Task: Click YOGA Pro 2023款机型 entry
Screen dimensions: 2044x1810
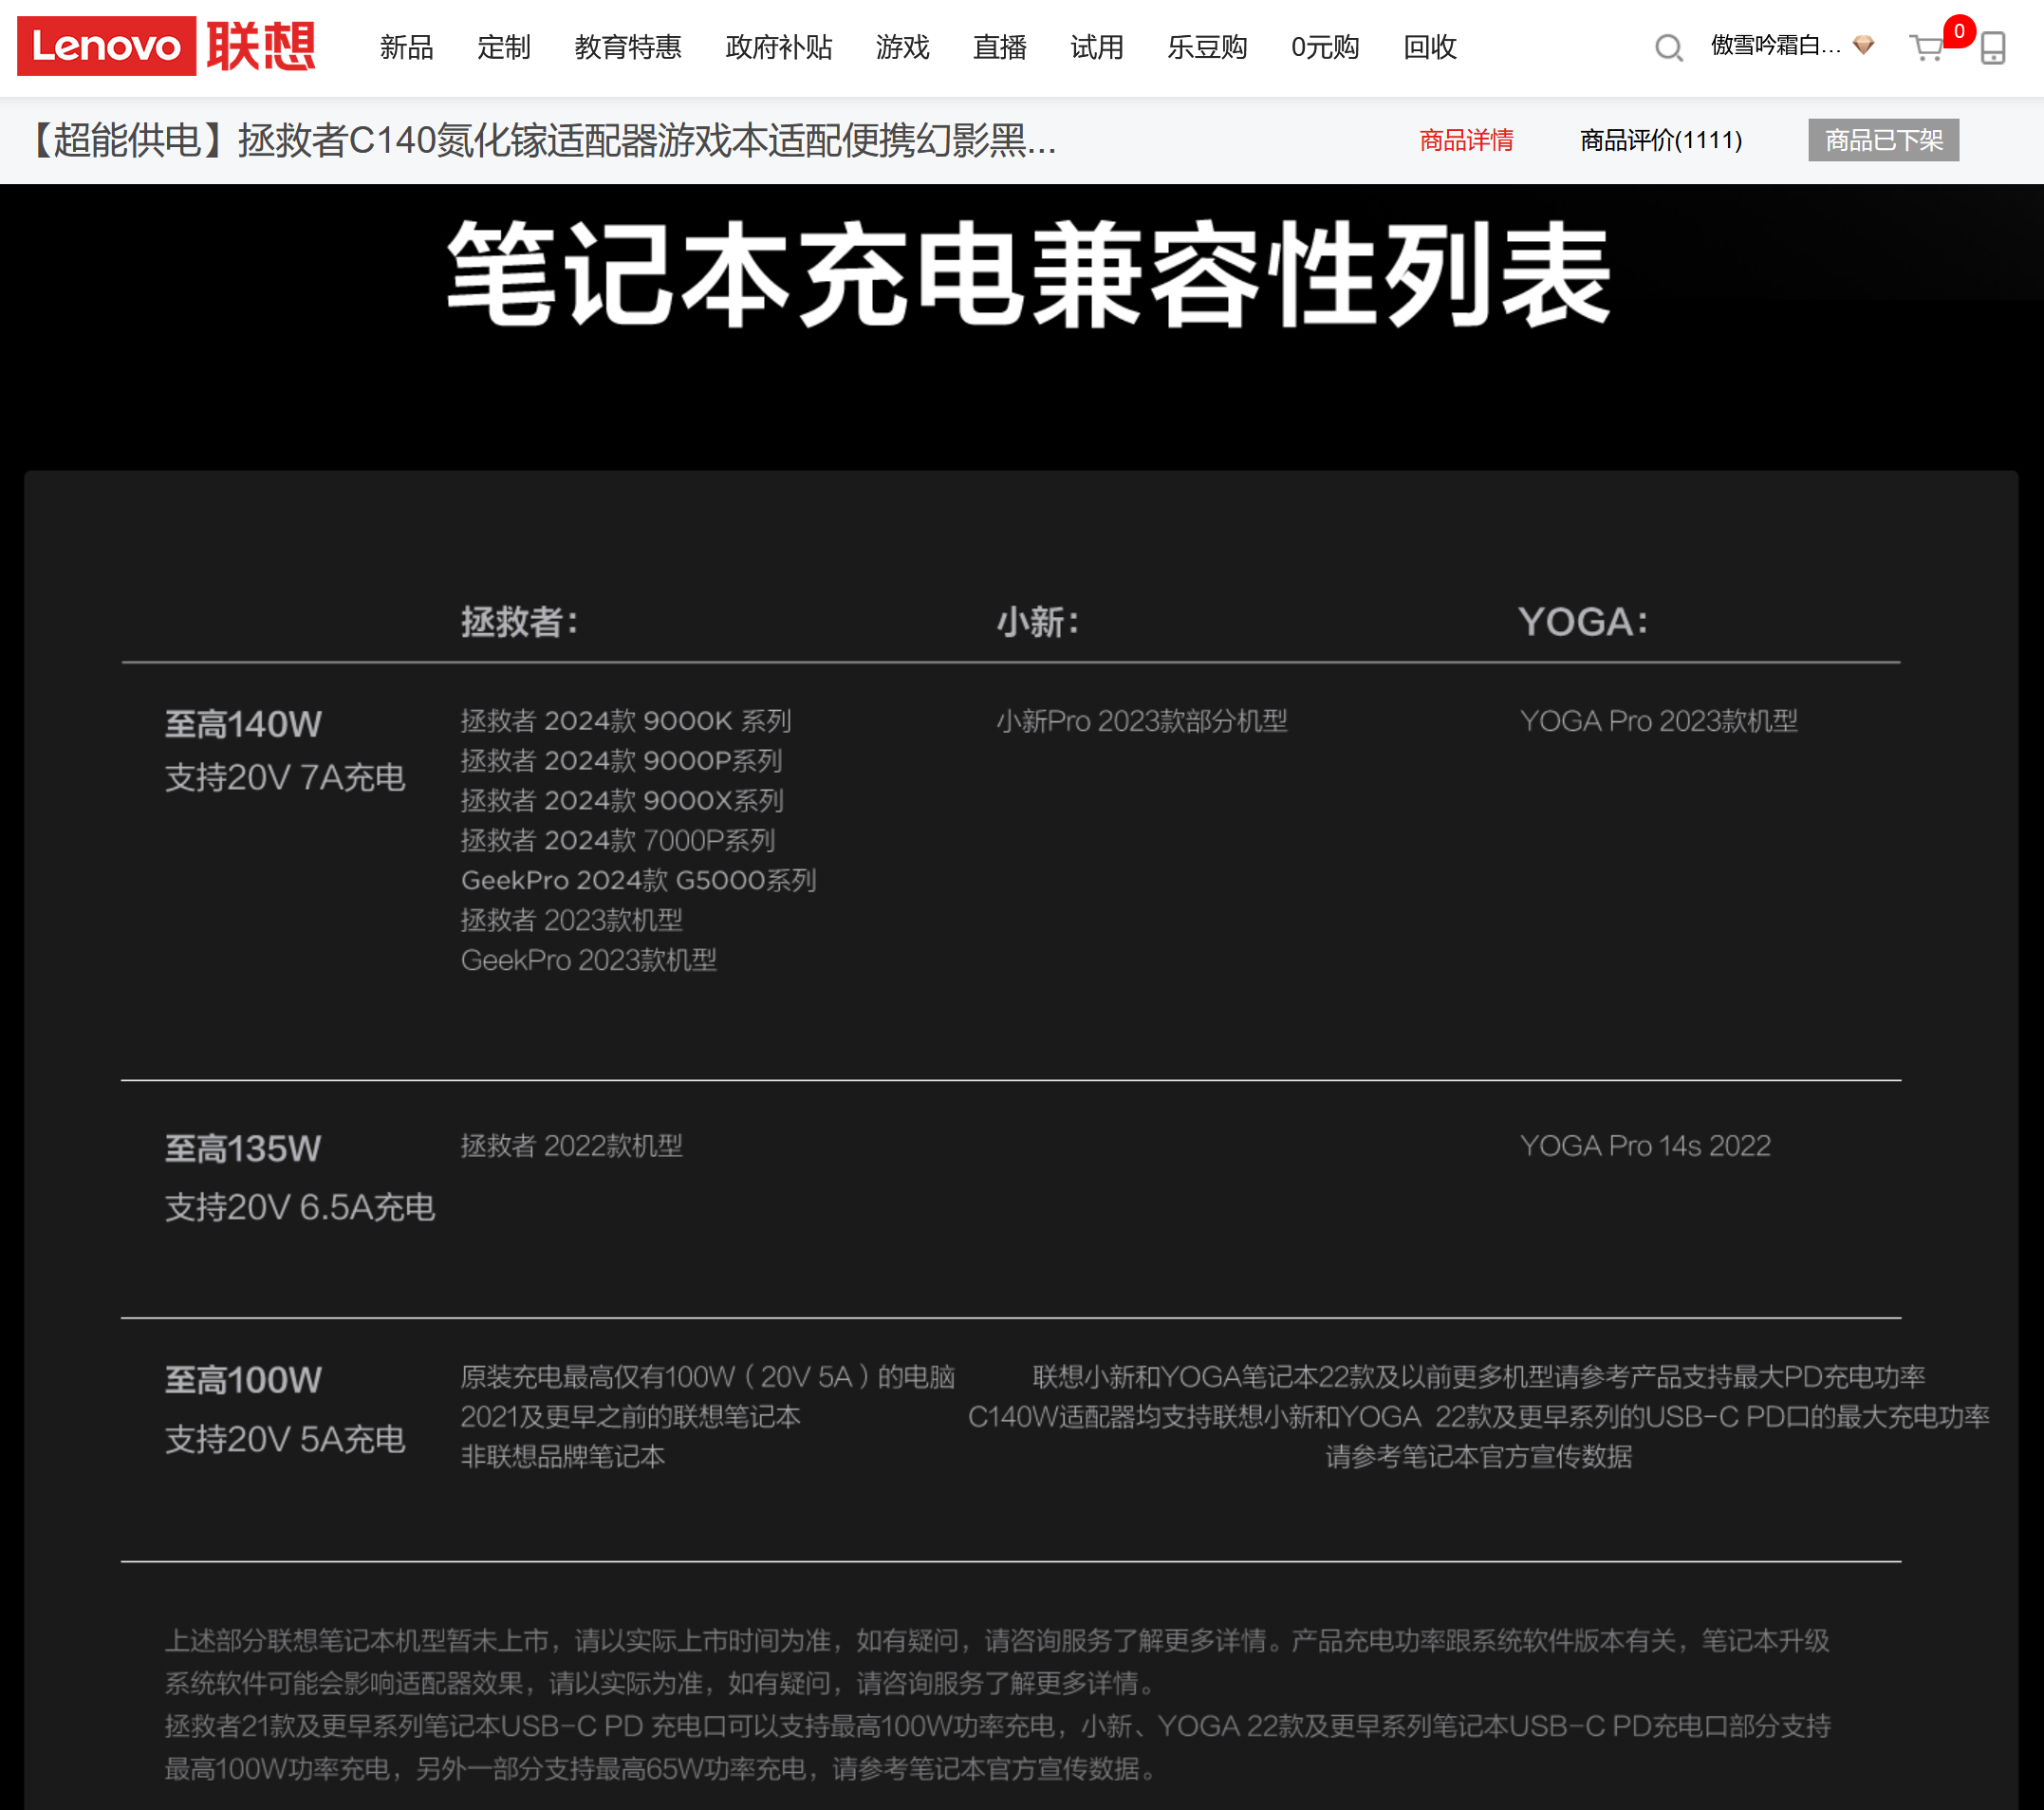Action: (x=1658, y=721)
